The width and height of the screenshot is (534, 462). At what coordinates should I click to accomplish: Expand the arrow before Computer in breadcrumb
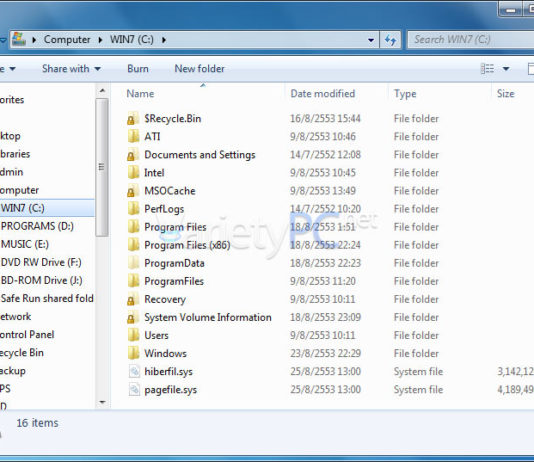pyautogui.click(x=34, y=40)
